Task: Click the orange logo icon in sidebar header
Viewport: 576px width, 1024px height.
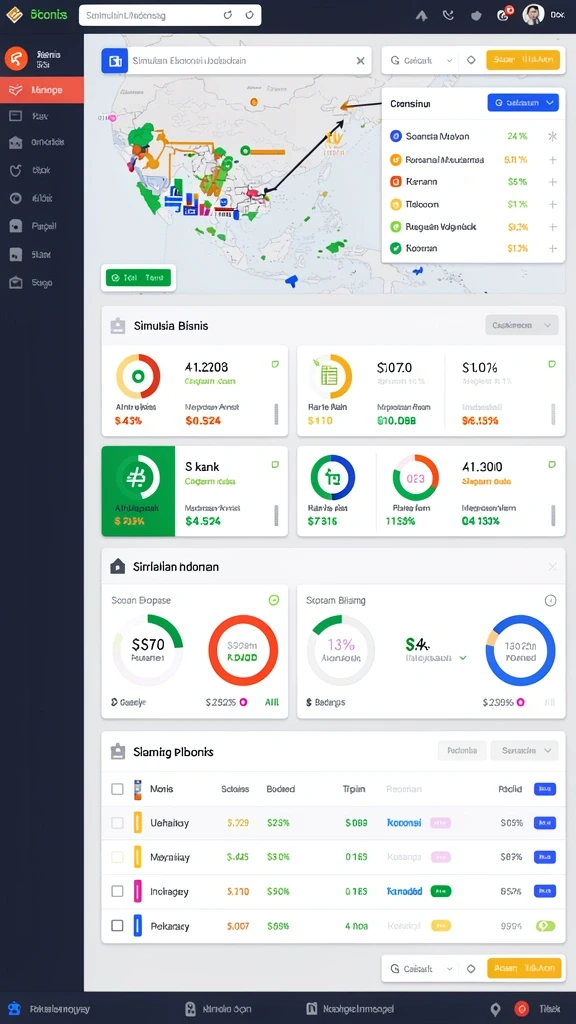Action: click(x=16, y=59)
